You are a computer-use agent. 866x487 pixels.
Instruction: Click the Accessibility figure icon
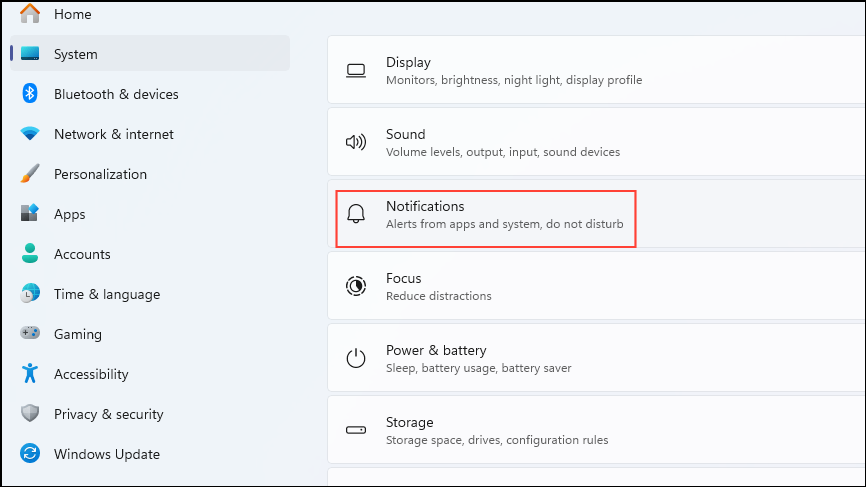click(30, 373)
